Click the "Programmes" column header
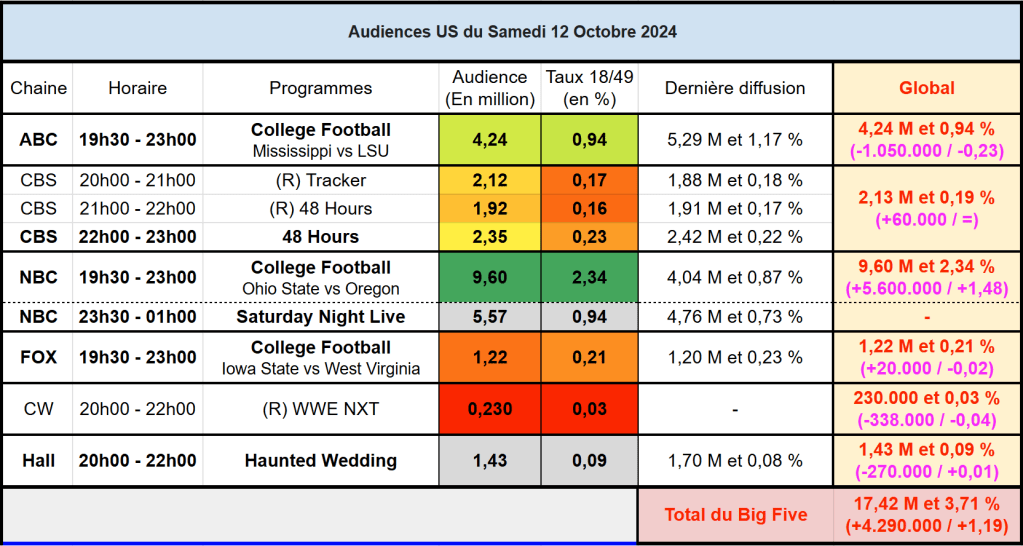 click(x=320, y=88)
